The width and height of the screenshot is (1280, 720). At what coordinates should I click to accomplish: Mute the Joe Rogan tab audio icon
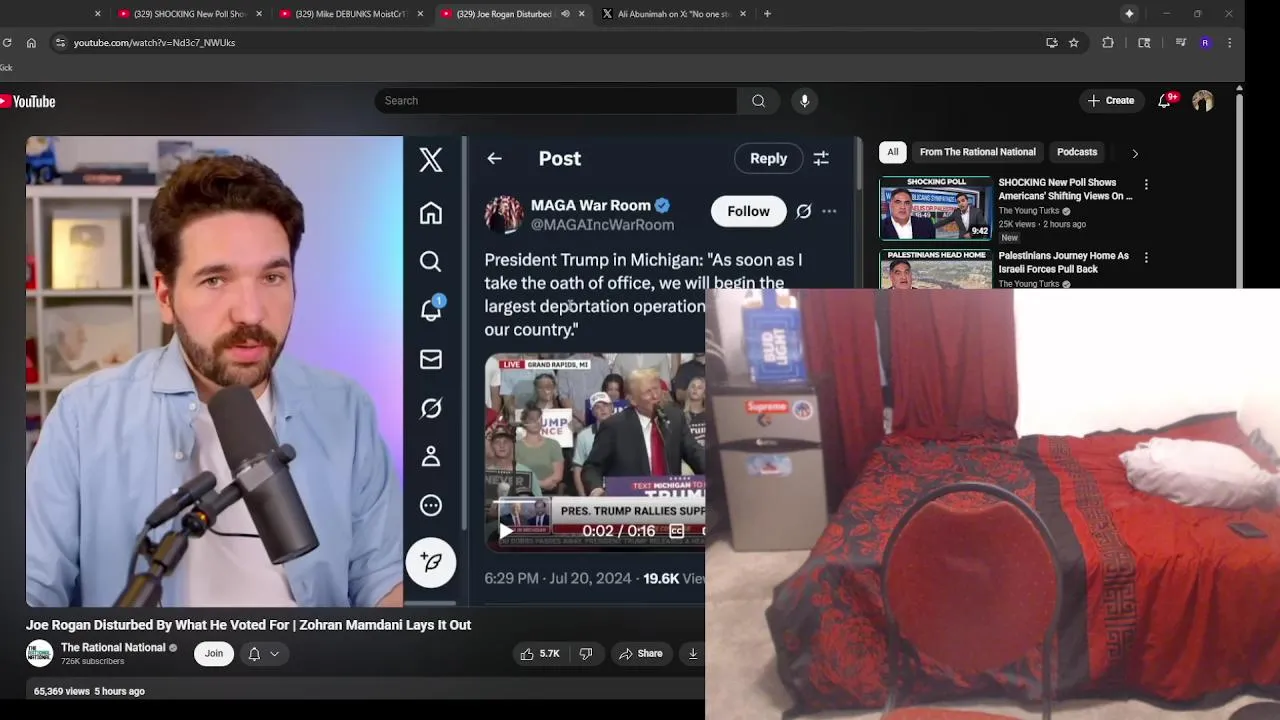[565, 14]
